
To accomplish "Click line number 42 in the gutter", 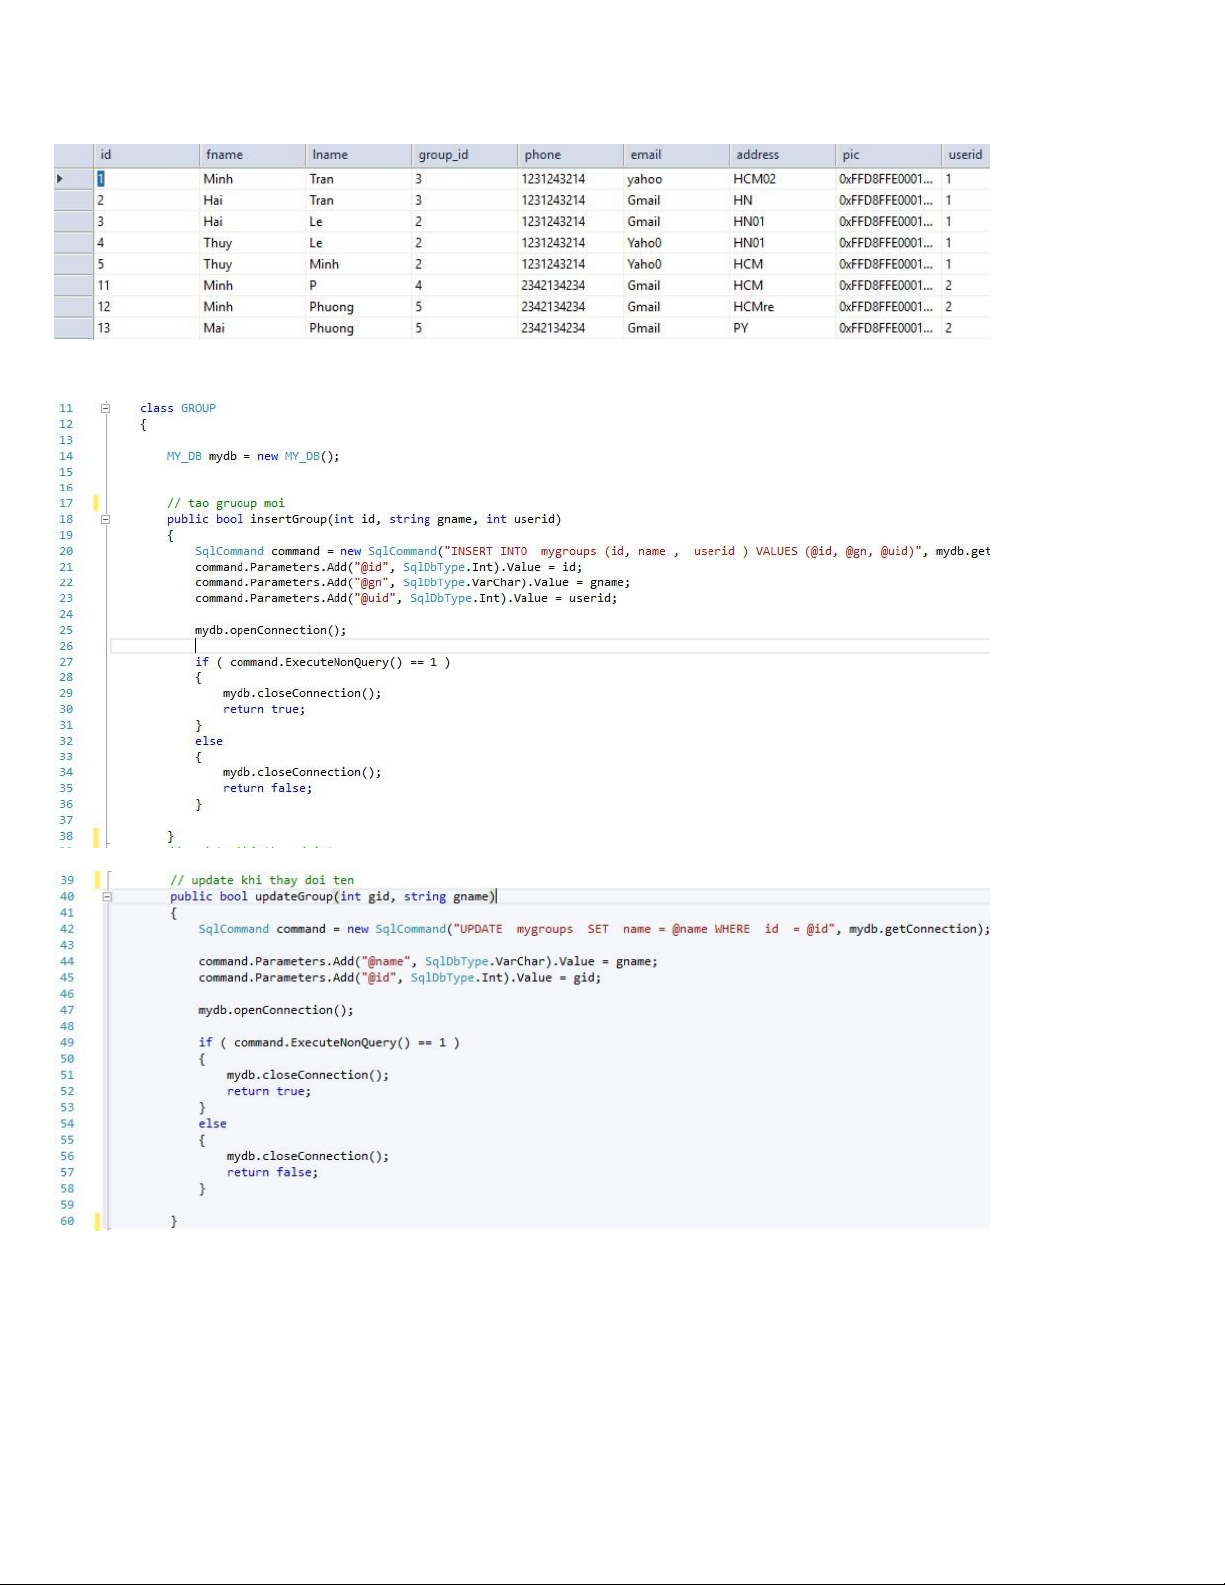I will click(67, 929).
